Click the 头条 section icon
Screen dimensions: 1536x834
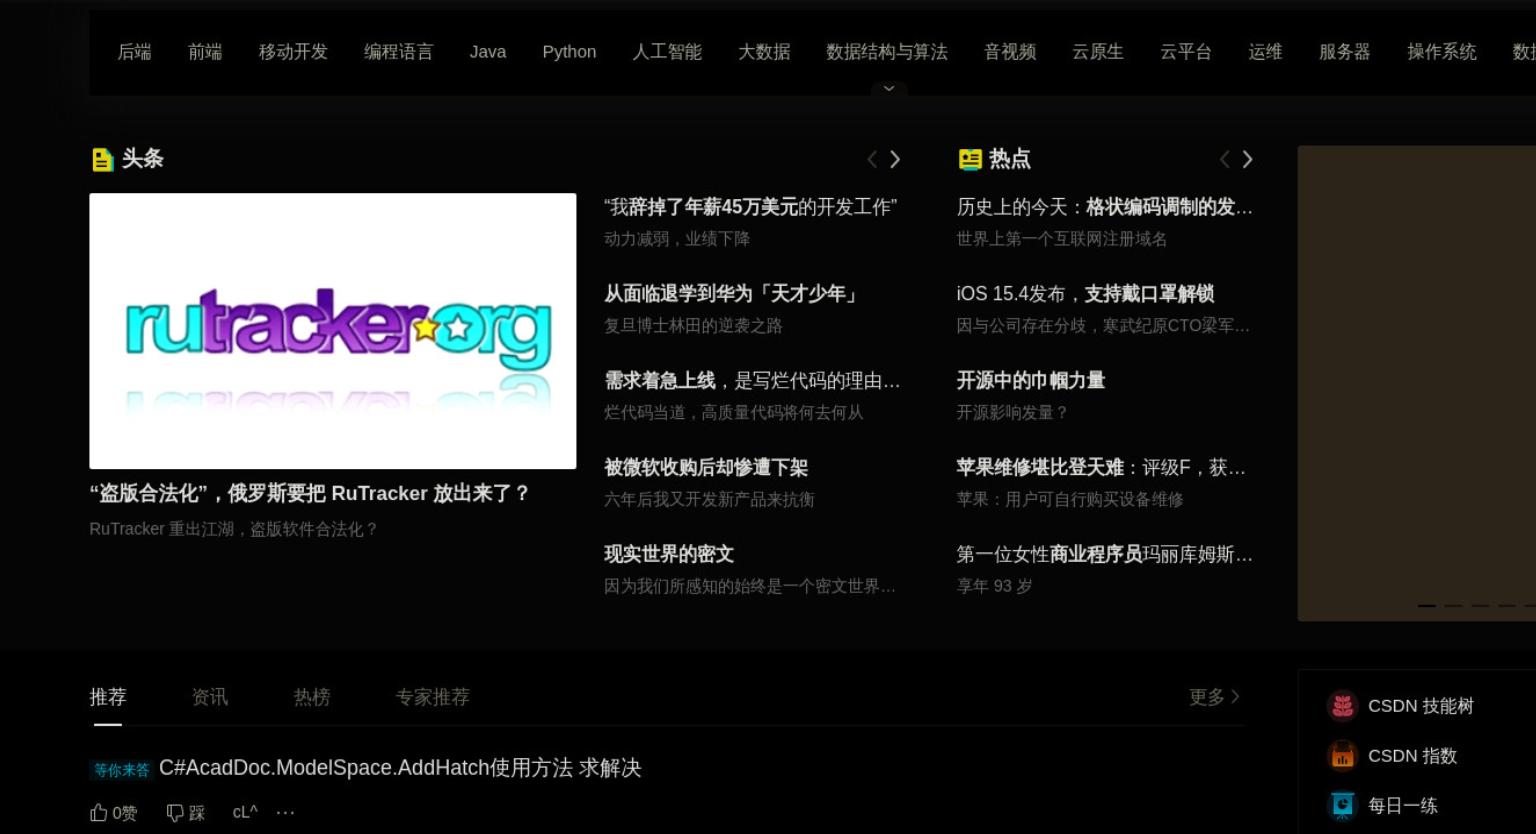[102, 159]
